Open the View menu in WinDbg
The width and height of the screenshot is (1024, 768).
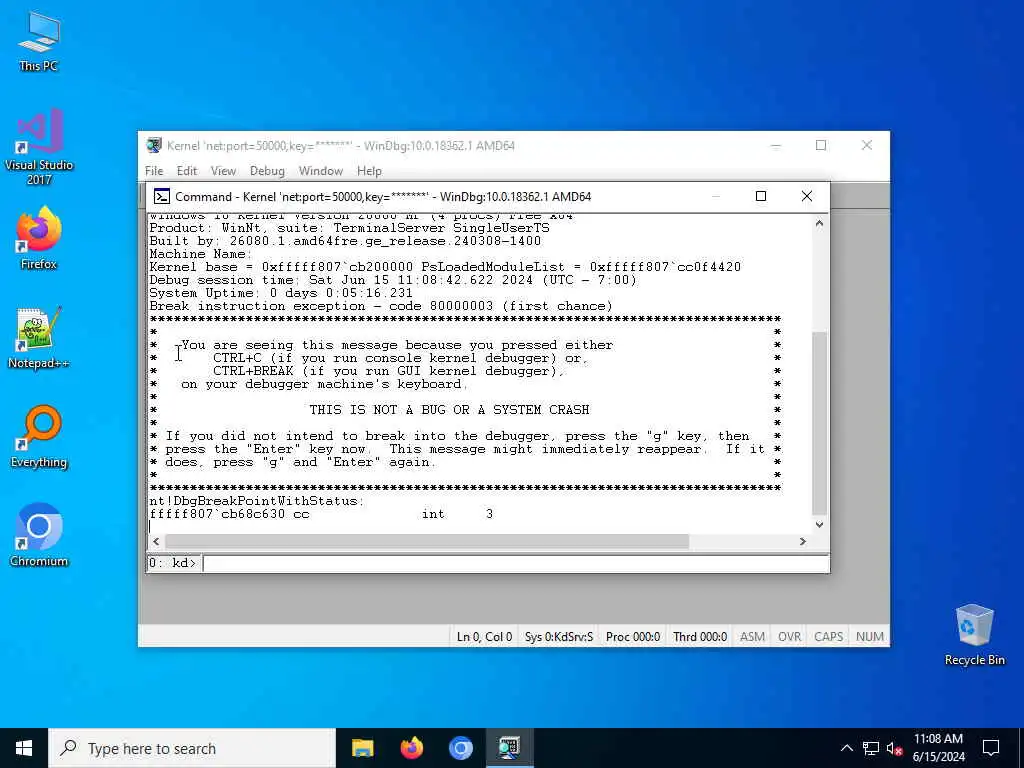click(x=223, y=171)
